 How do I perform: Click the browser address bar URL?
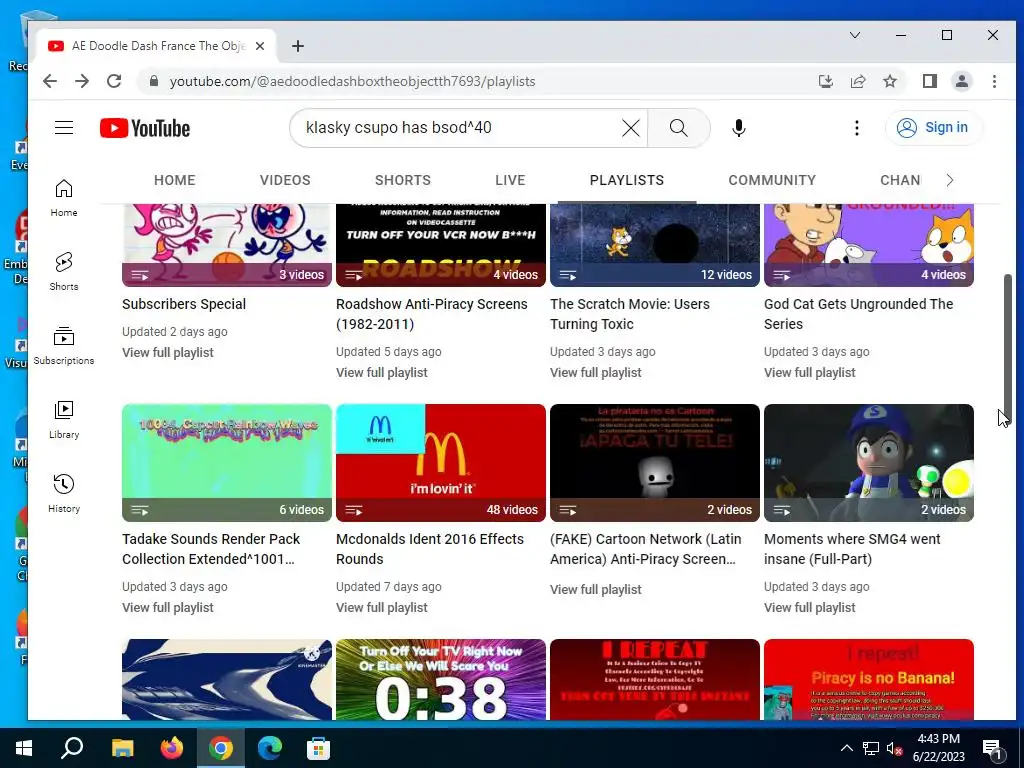[x=353, y=81]
